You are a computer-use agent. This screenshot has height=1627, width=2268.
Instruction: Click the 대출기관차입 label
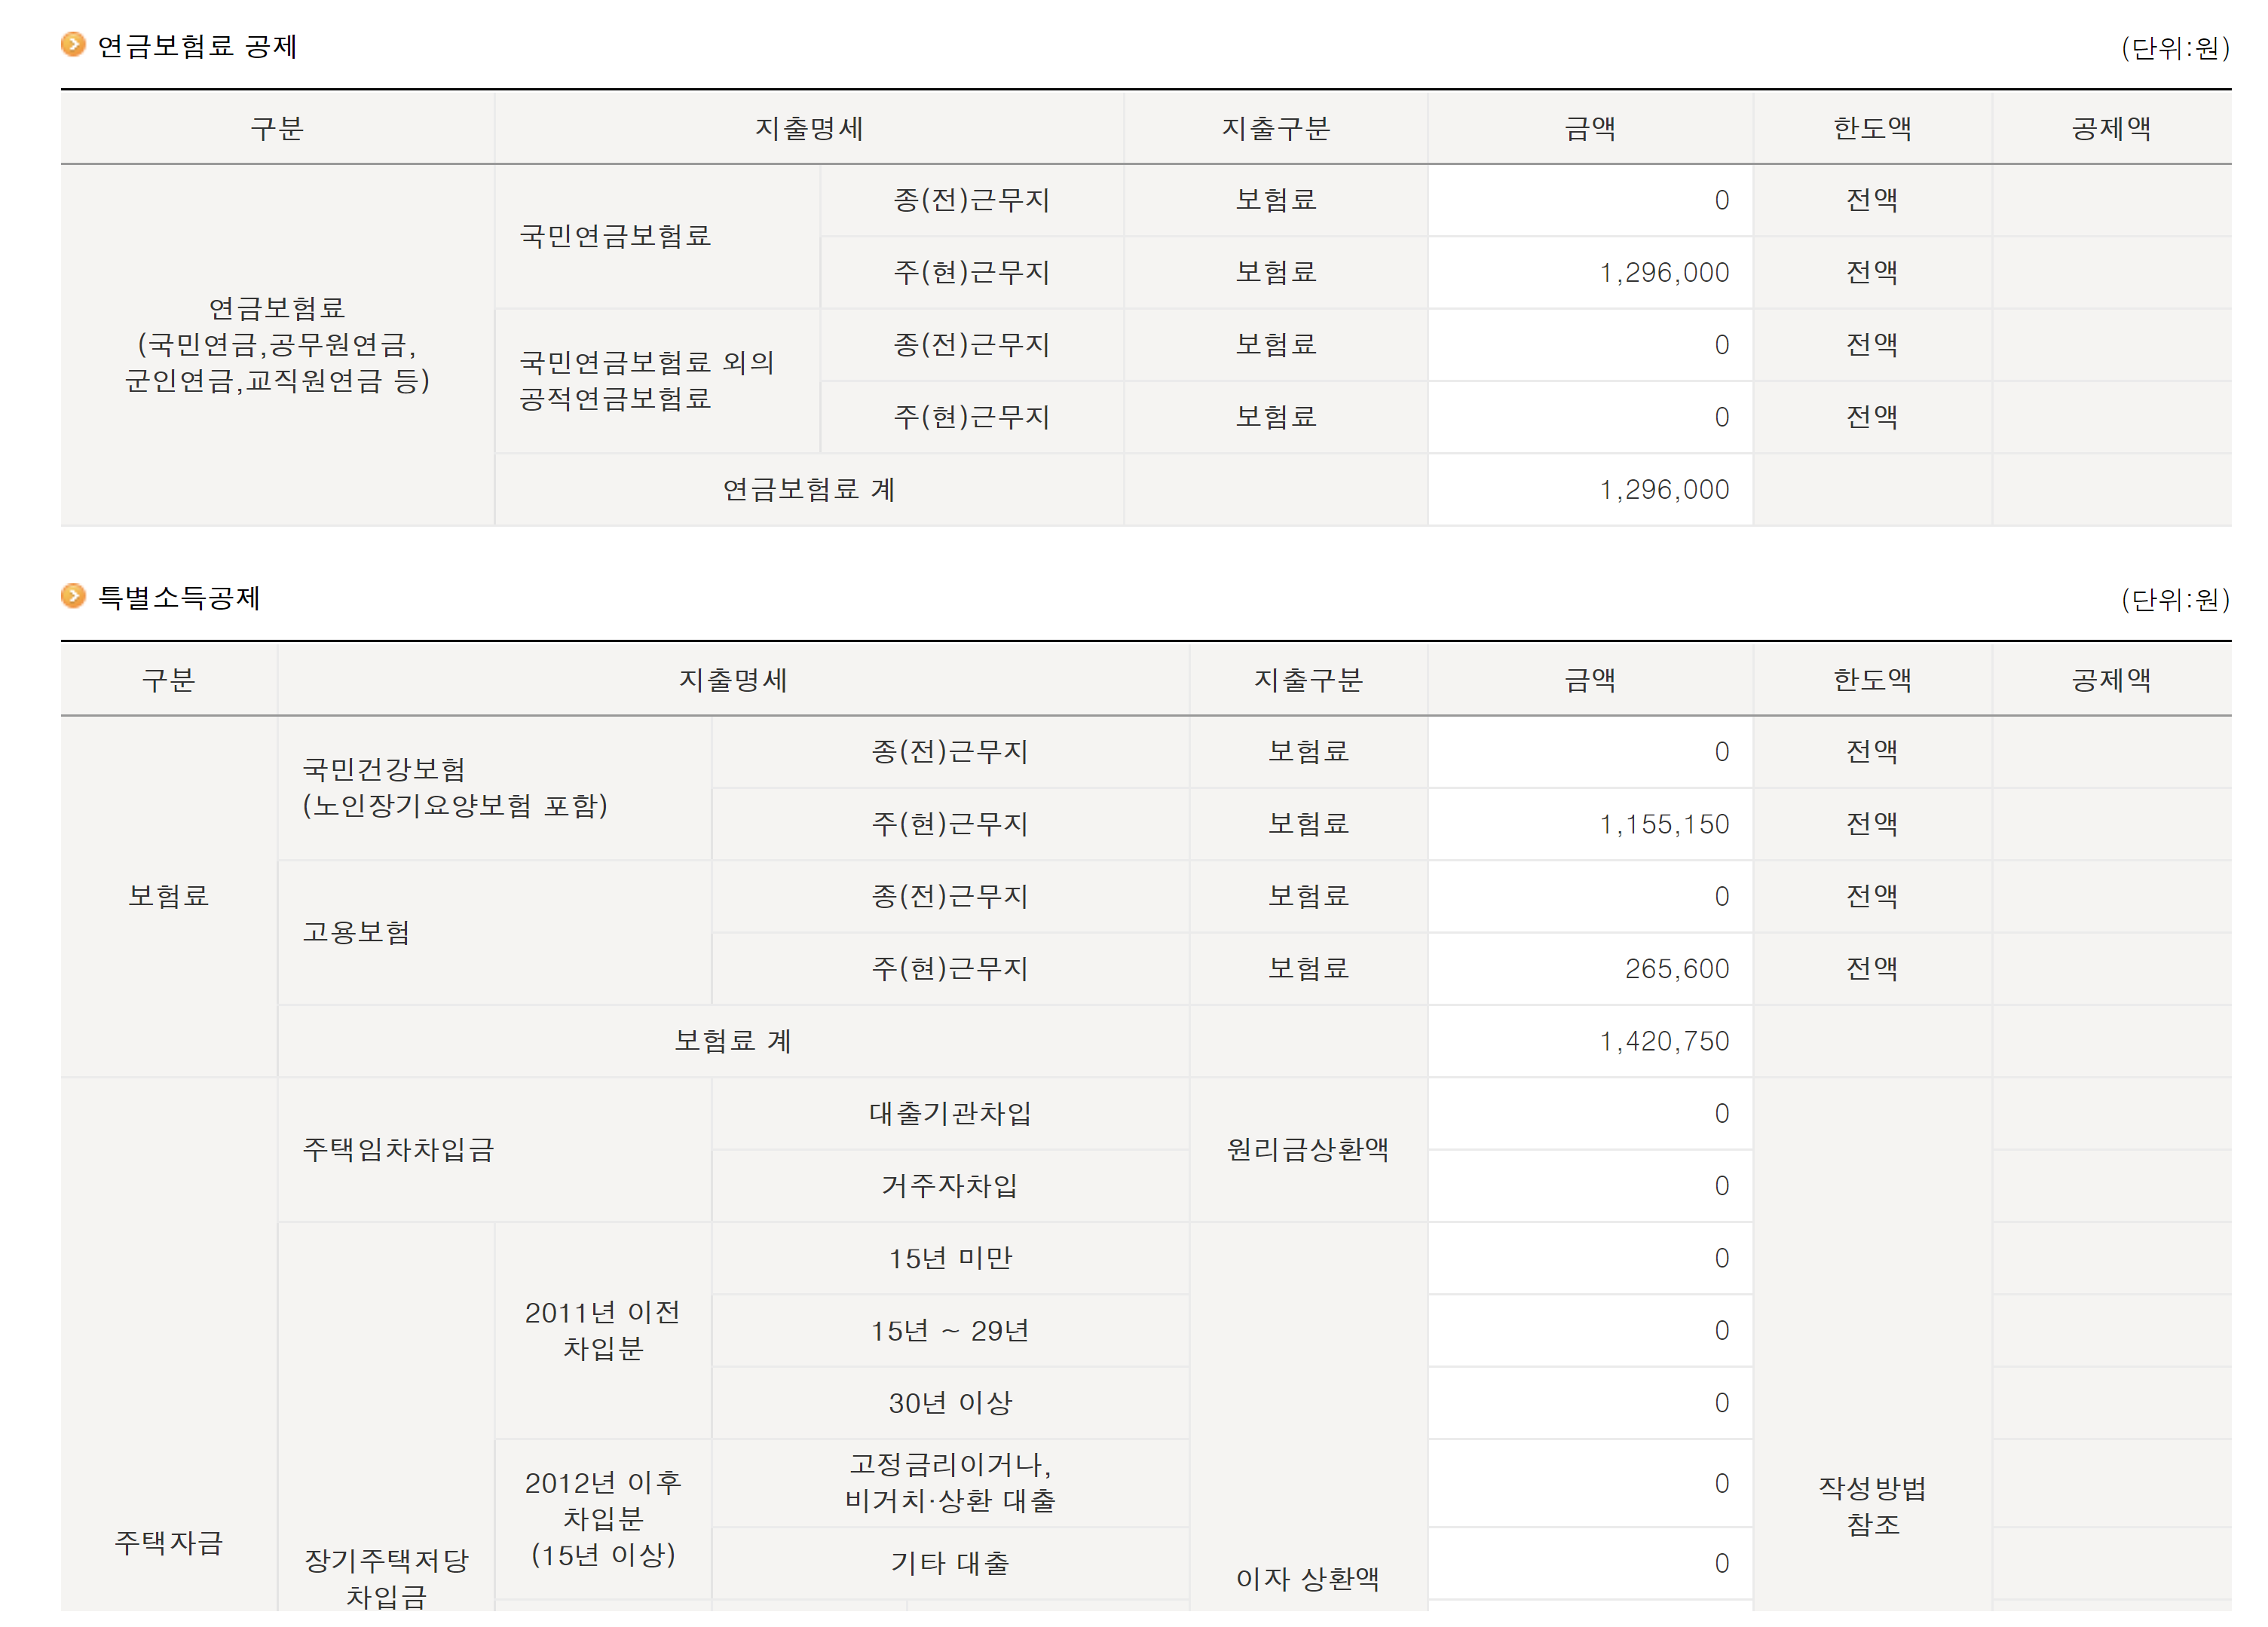point(950,1113)
